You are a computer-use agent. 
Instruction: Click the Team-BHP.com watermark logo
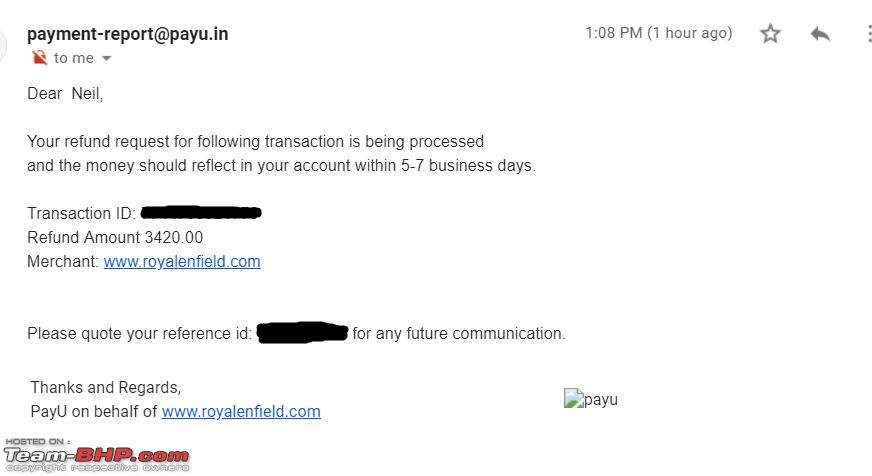[96, 455]
